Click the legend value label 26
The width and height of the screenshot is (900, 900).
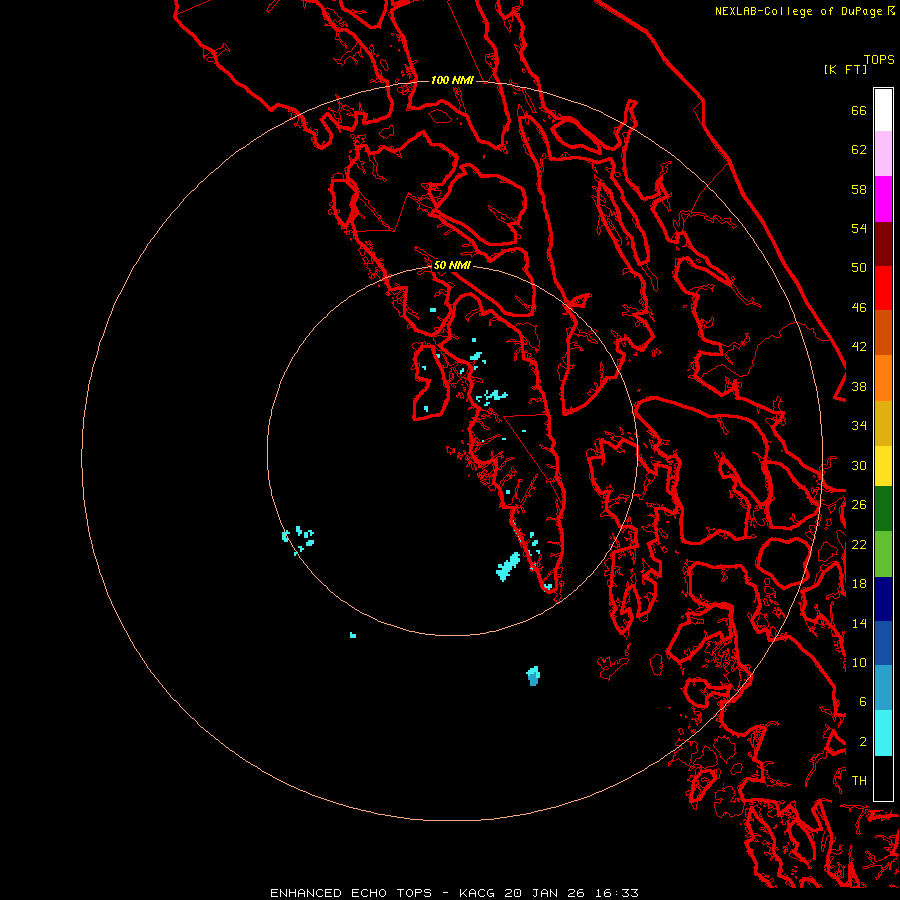pyautogui.click(x=859, y=505)
